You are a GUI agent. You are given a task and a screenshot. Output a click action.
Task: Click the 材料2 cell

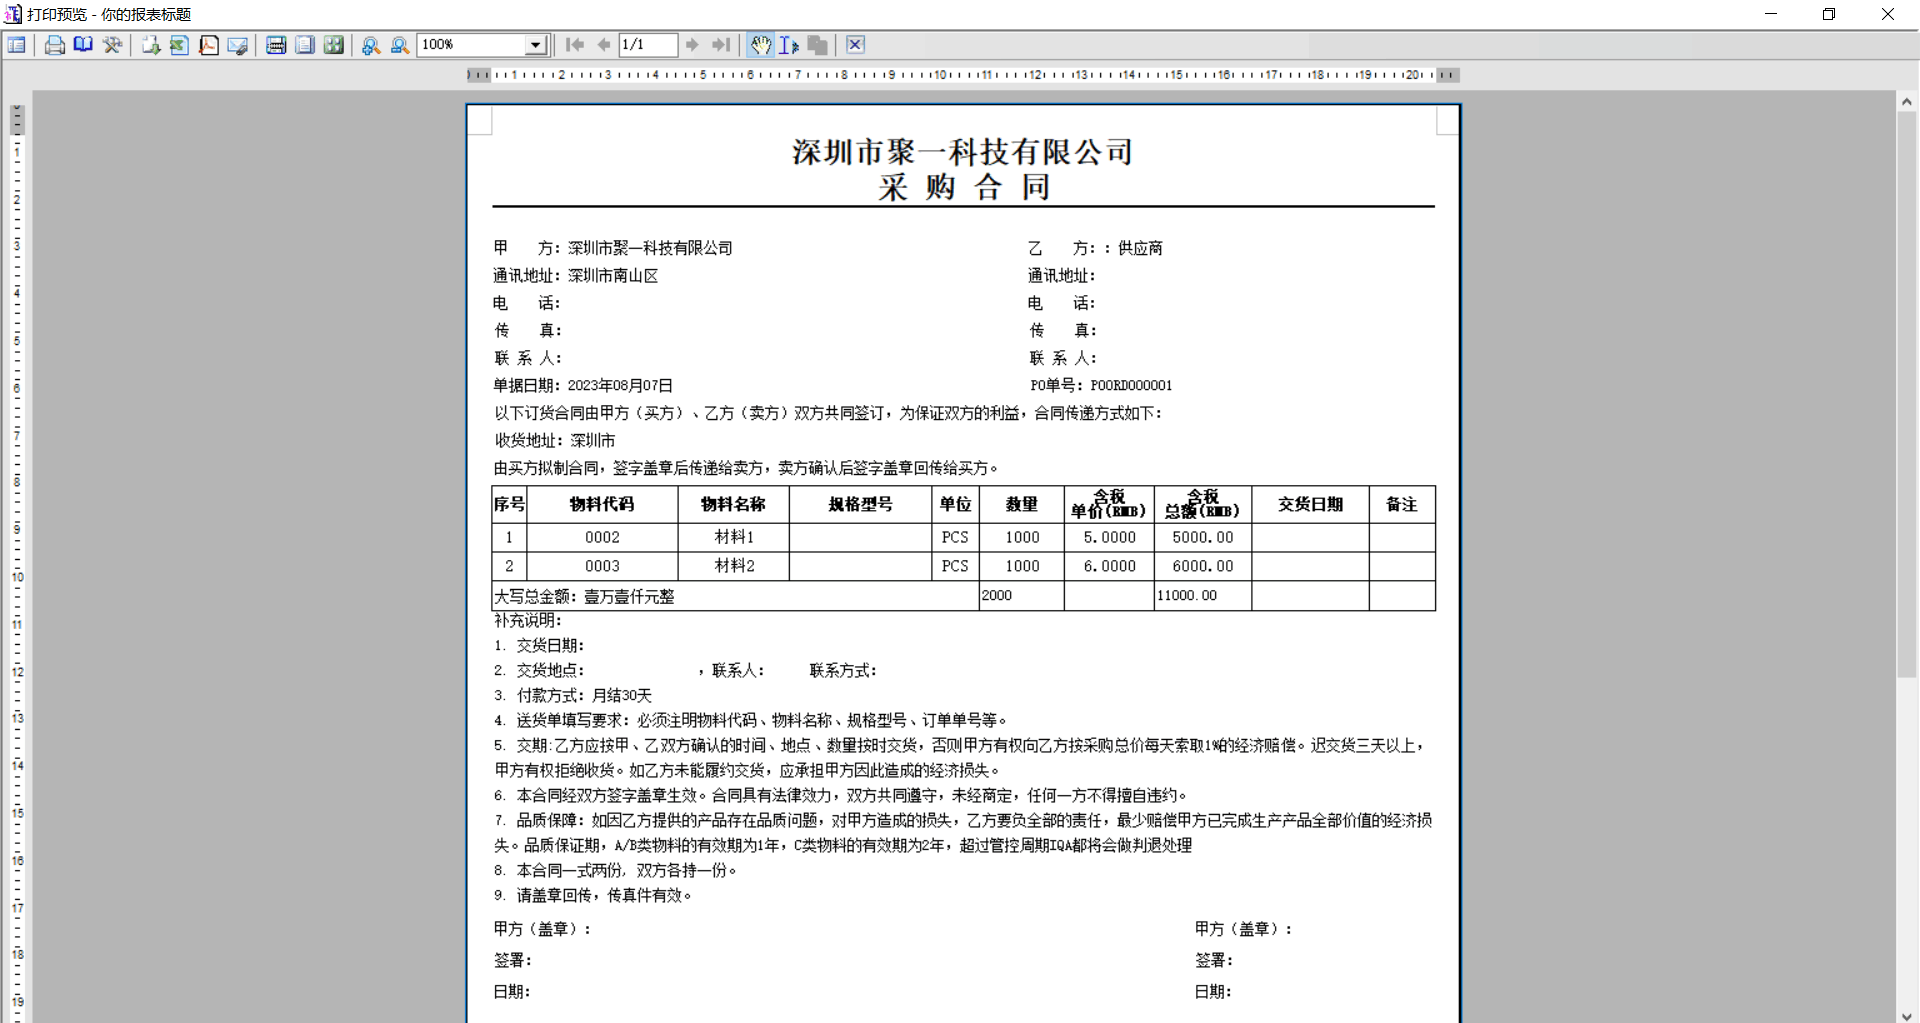734,566
